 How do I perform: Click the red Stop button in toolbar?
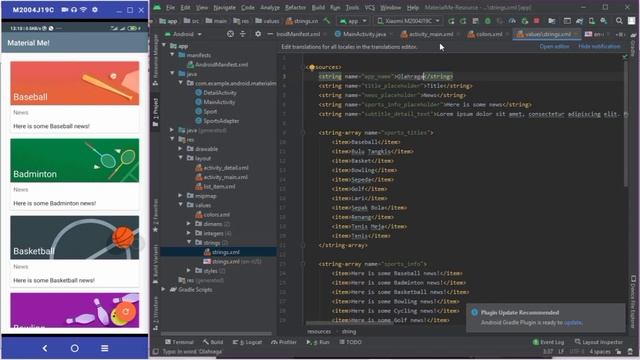pos(537,20)
